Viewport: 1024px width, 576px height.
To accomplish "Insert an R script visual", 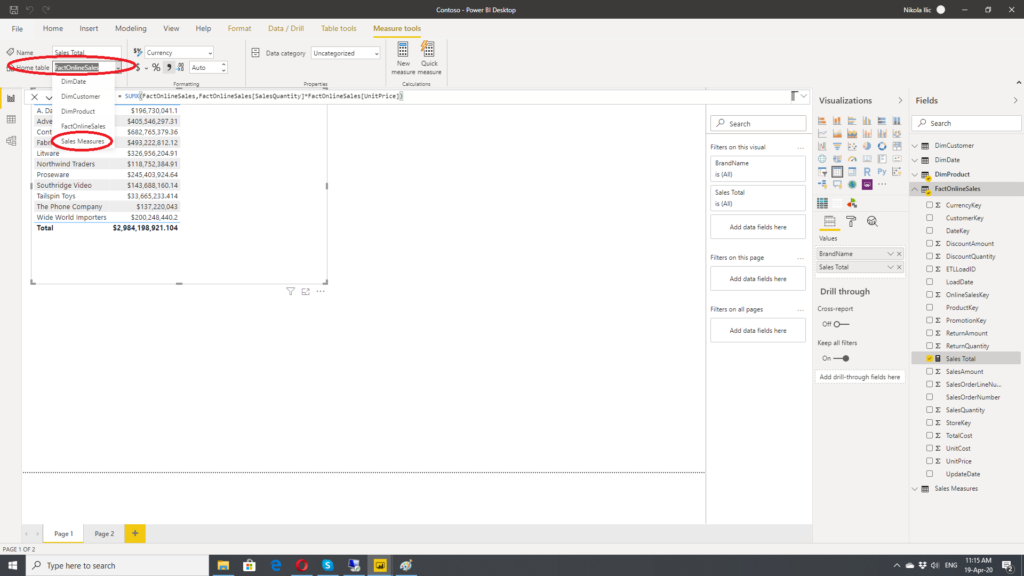I will point(867,172).
